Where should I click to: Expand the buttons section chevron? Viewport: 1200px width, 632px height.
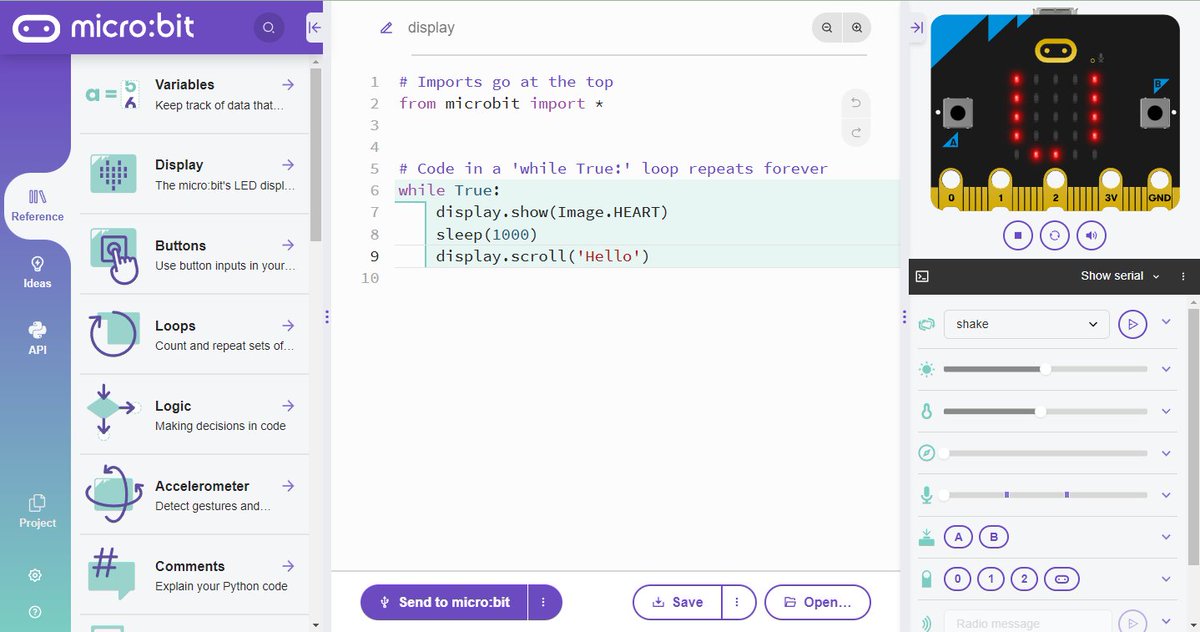tap(1166, 537)
